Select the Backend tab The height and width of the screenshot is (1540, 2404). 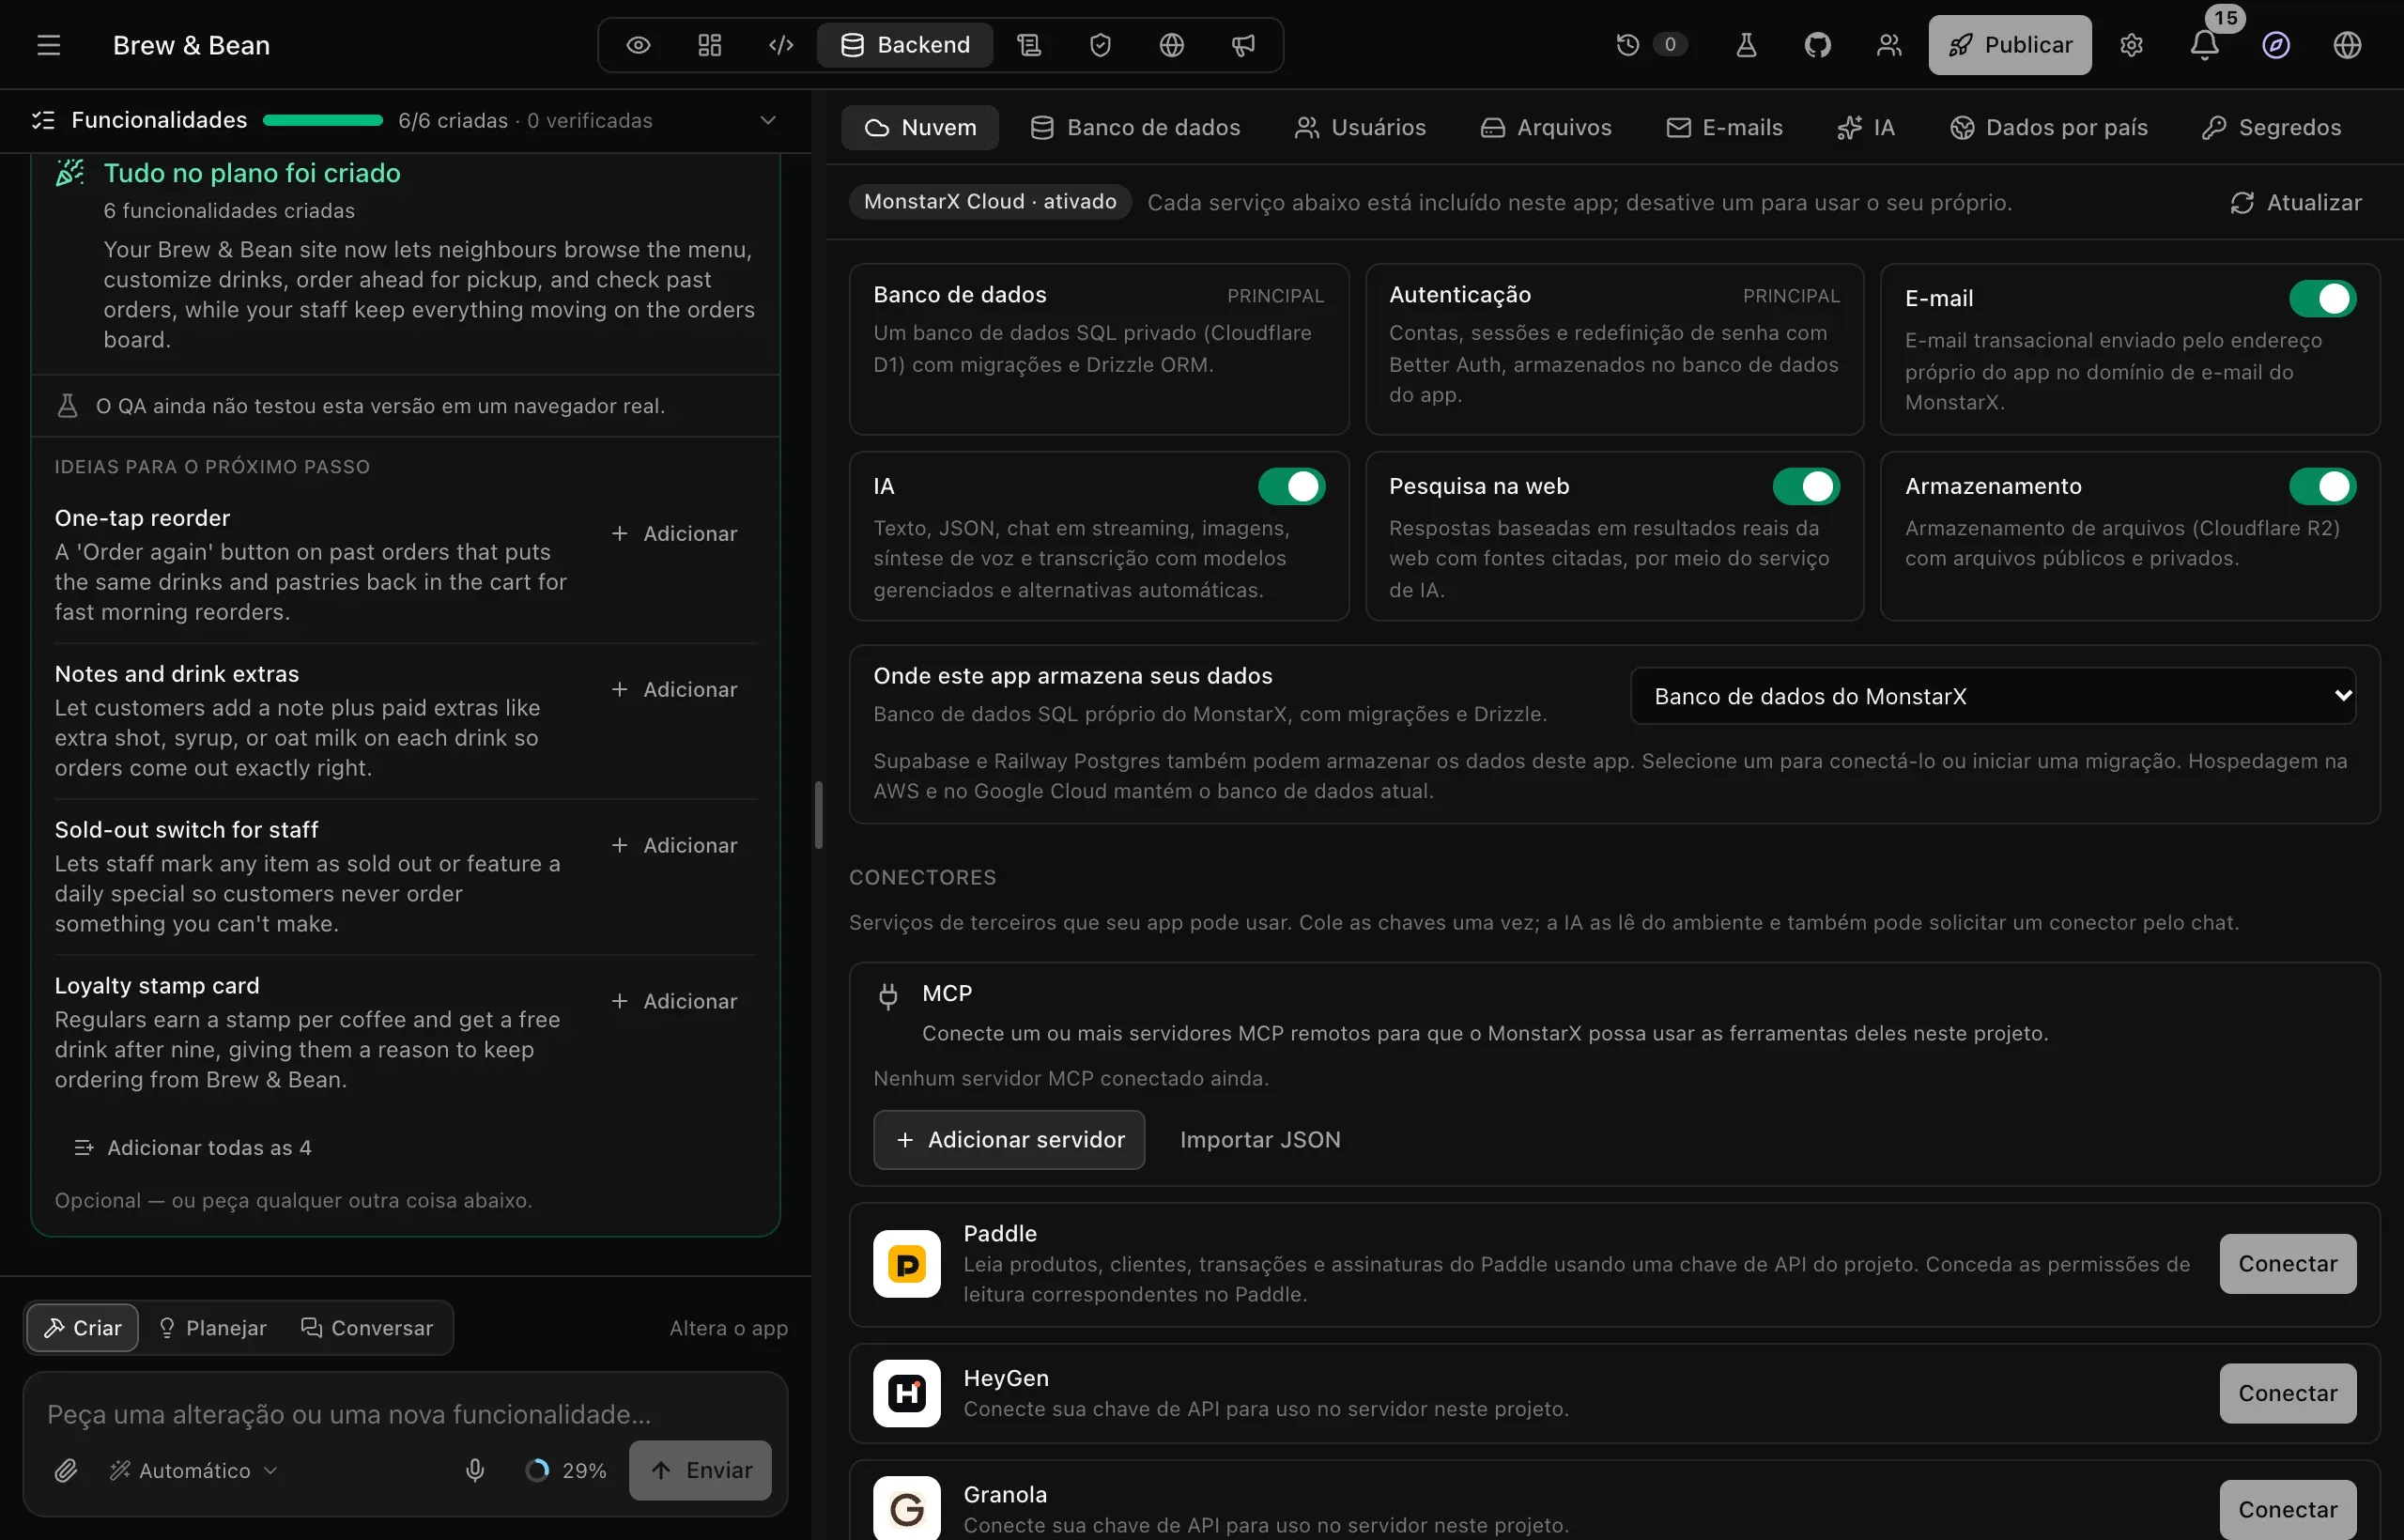pos(905,45)
